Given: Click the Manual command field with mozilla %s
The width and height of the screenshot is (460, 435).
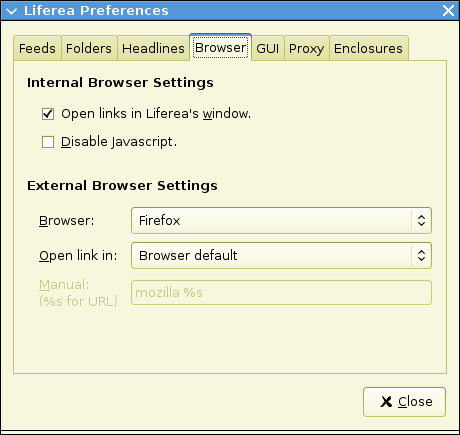Looking at the screenshot, I should pos(281,293).
